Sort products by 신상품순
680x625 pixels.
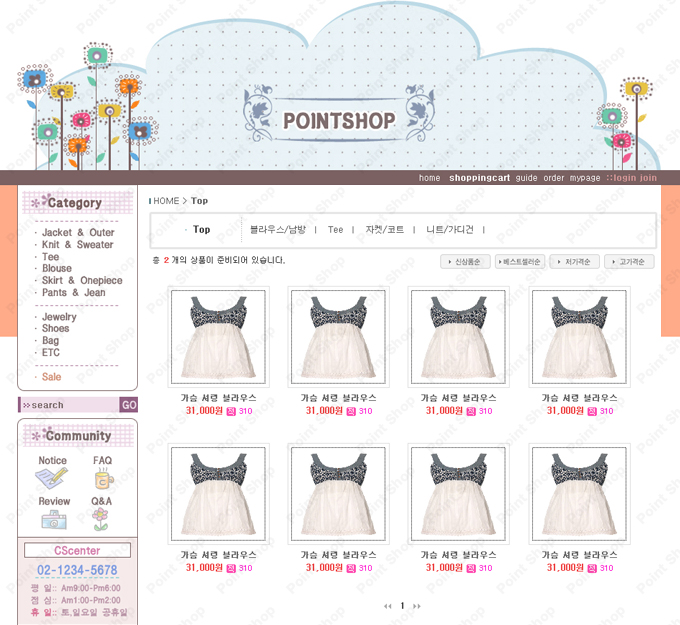point(465,262)
